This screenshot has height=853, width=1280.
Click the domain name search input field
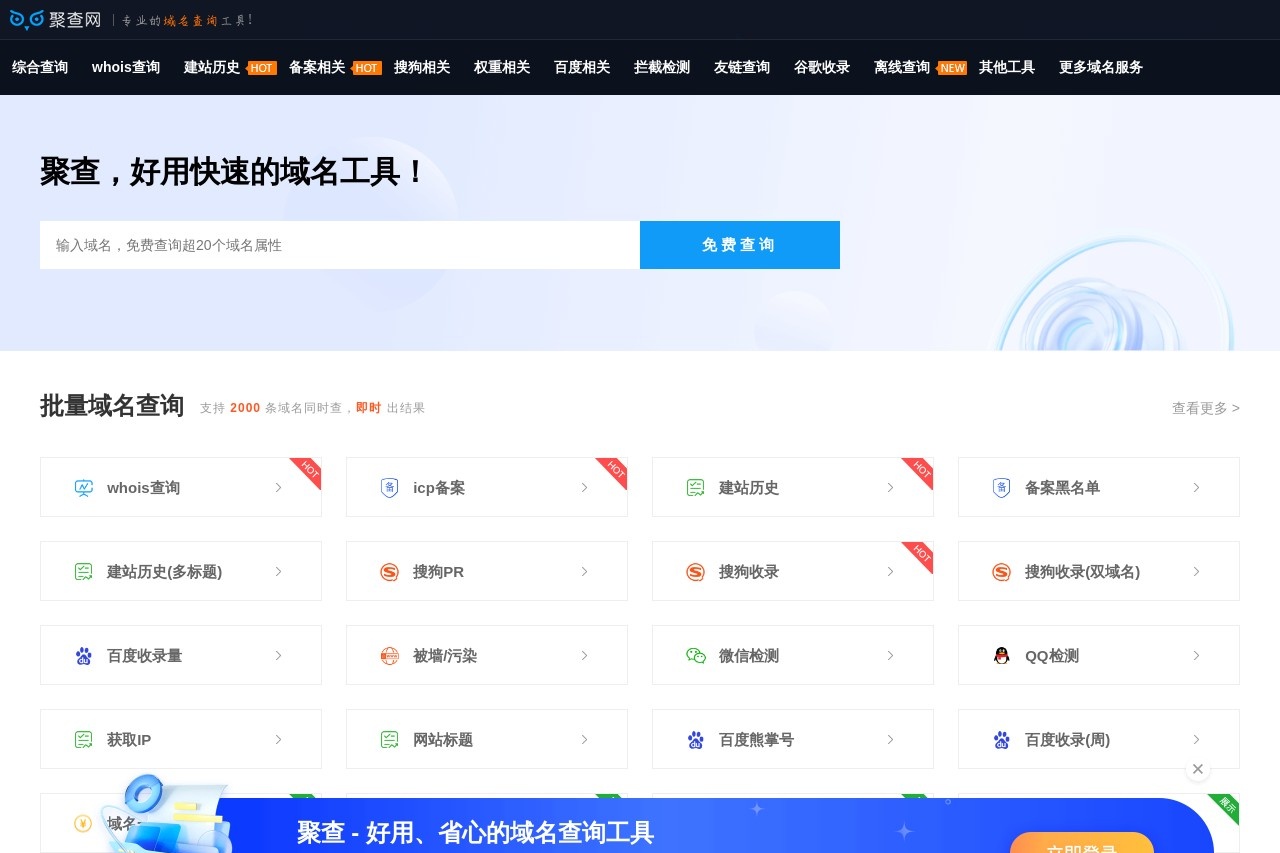(x=340, y=245)
